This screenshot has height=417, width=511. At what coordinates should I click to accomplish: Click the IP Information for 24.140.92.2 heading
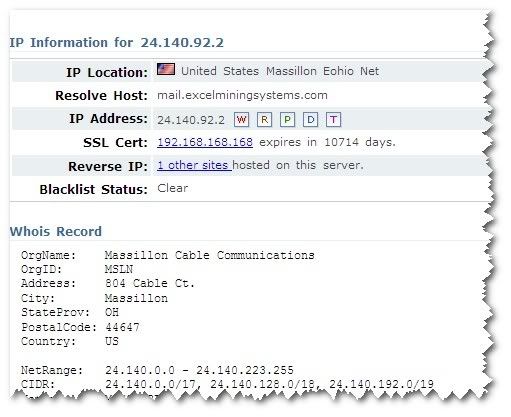pos(116,43)
